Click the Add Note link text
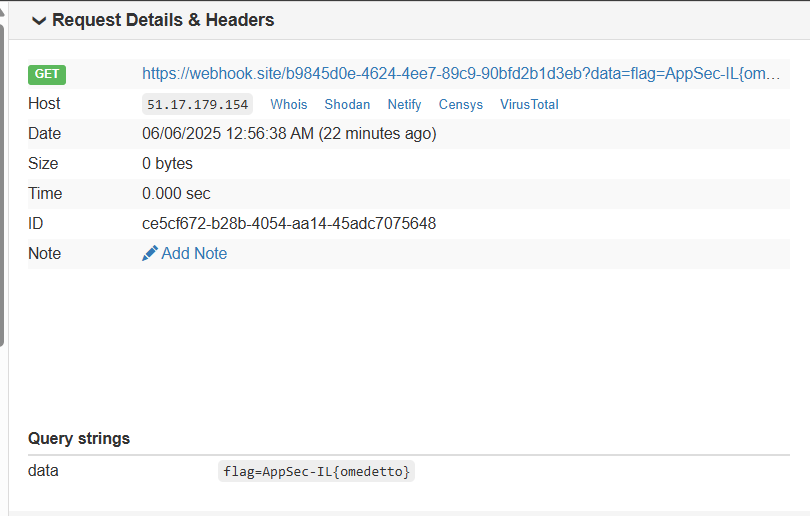Viewport: 810px width, 516px height. pyautogui.click(x=194, y=254)
